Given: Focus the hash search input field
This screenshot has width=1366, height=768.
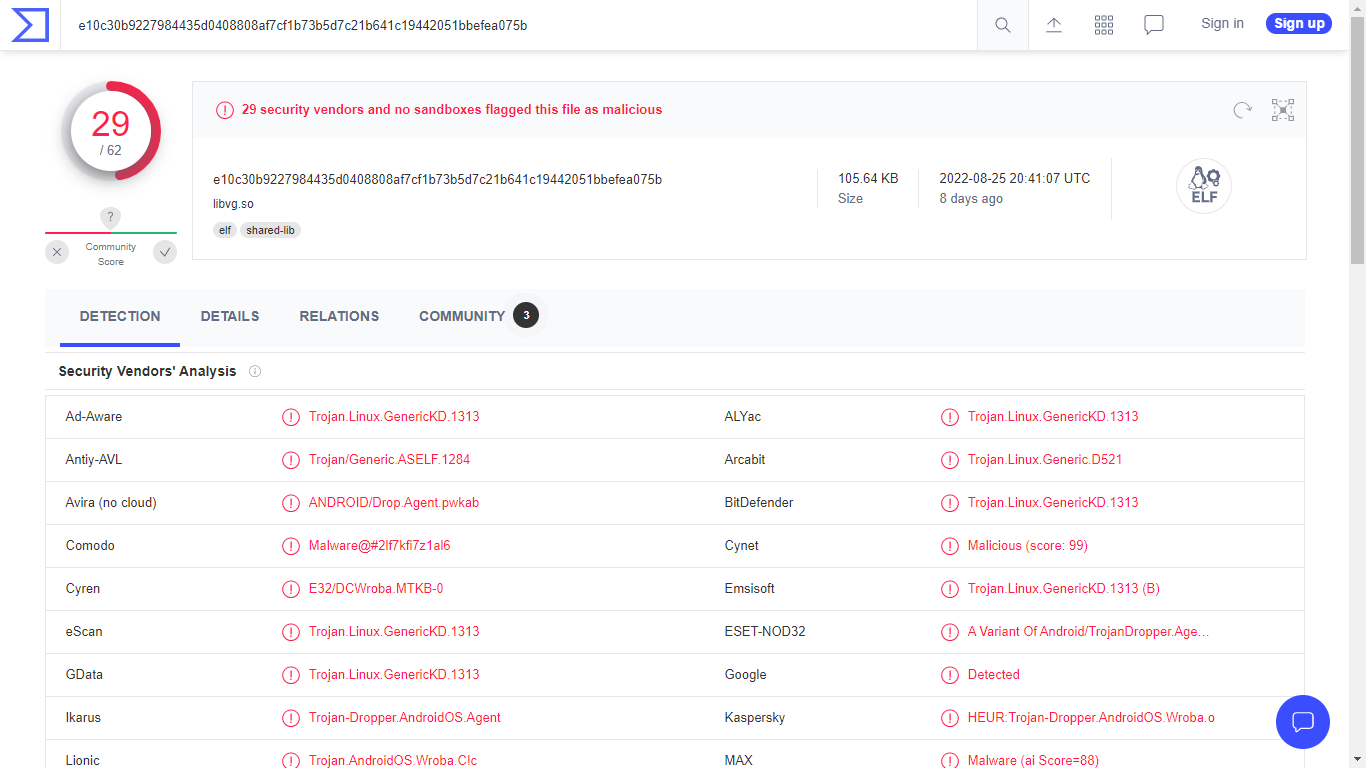Looking at the screenshot, I should click(520, 25).
